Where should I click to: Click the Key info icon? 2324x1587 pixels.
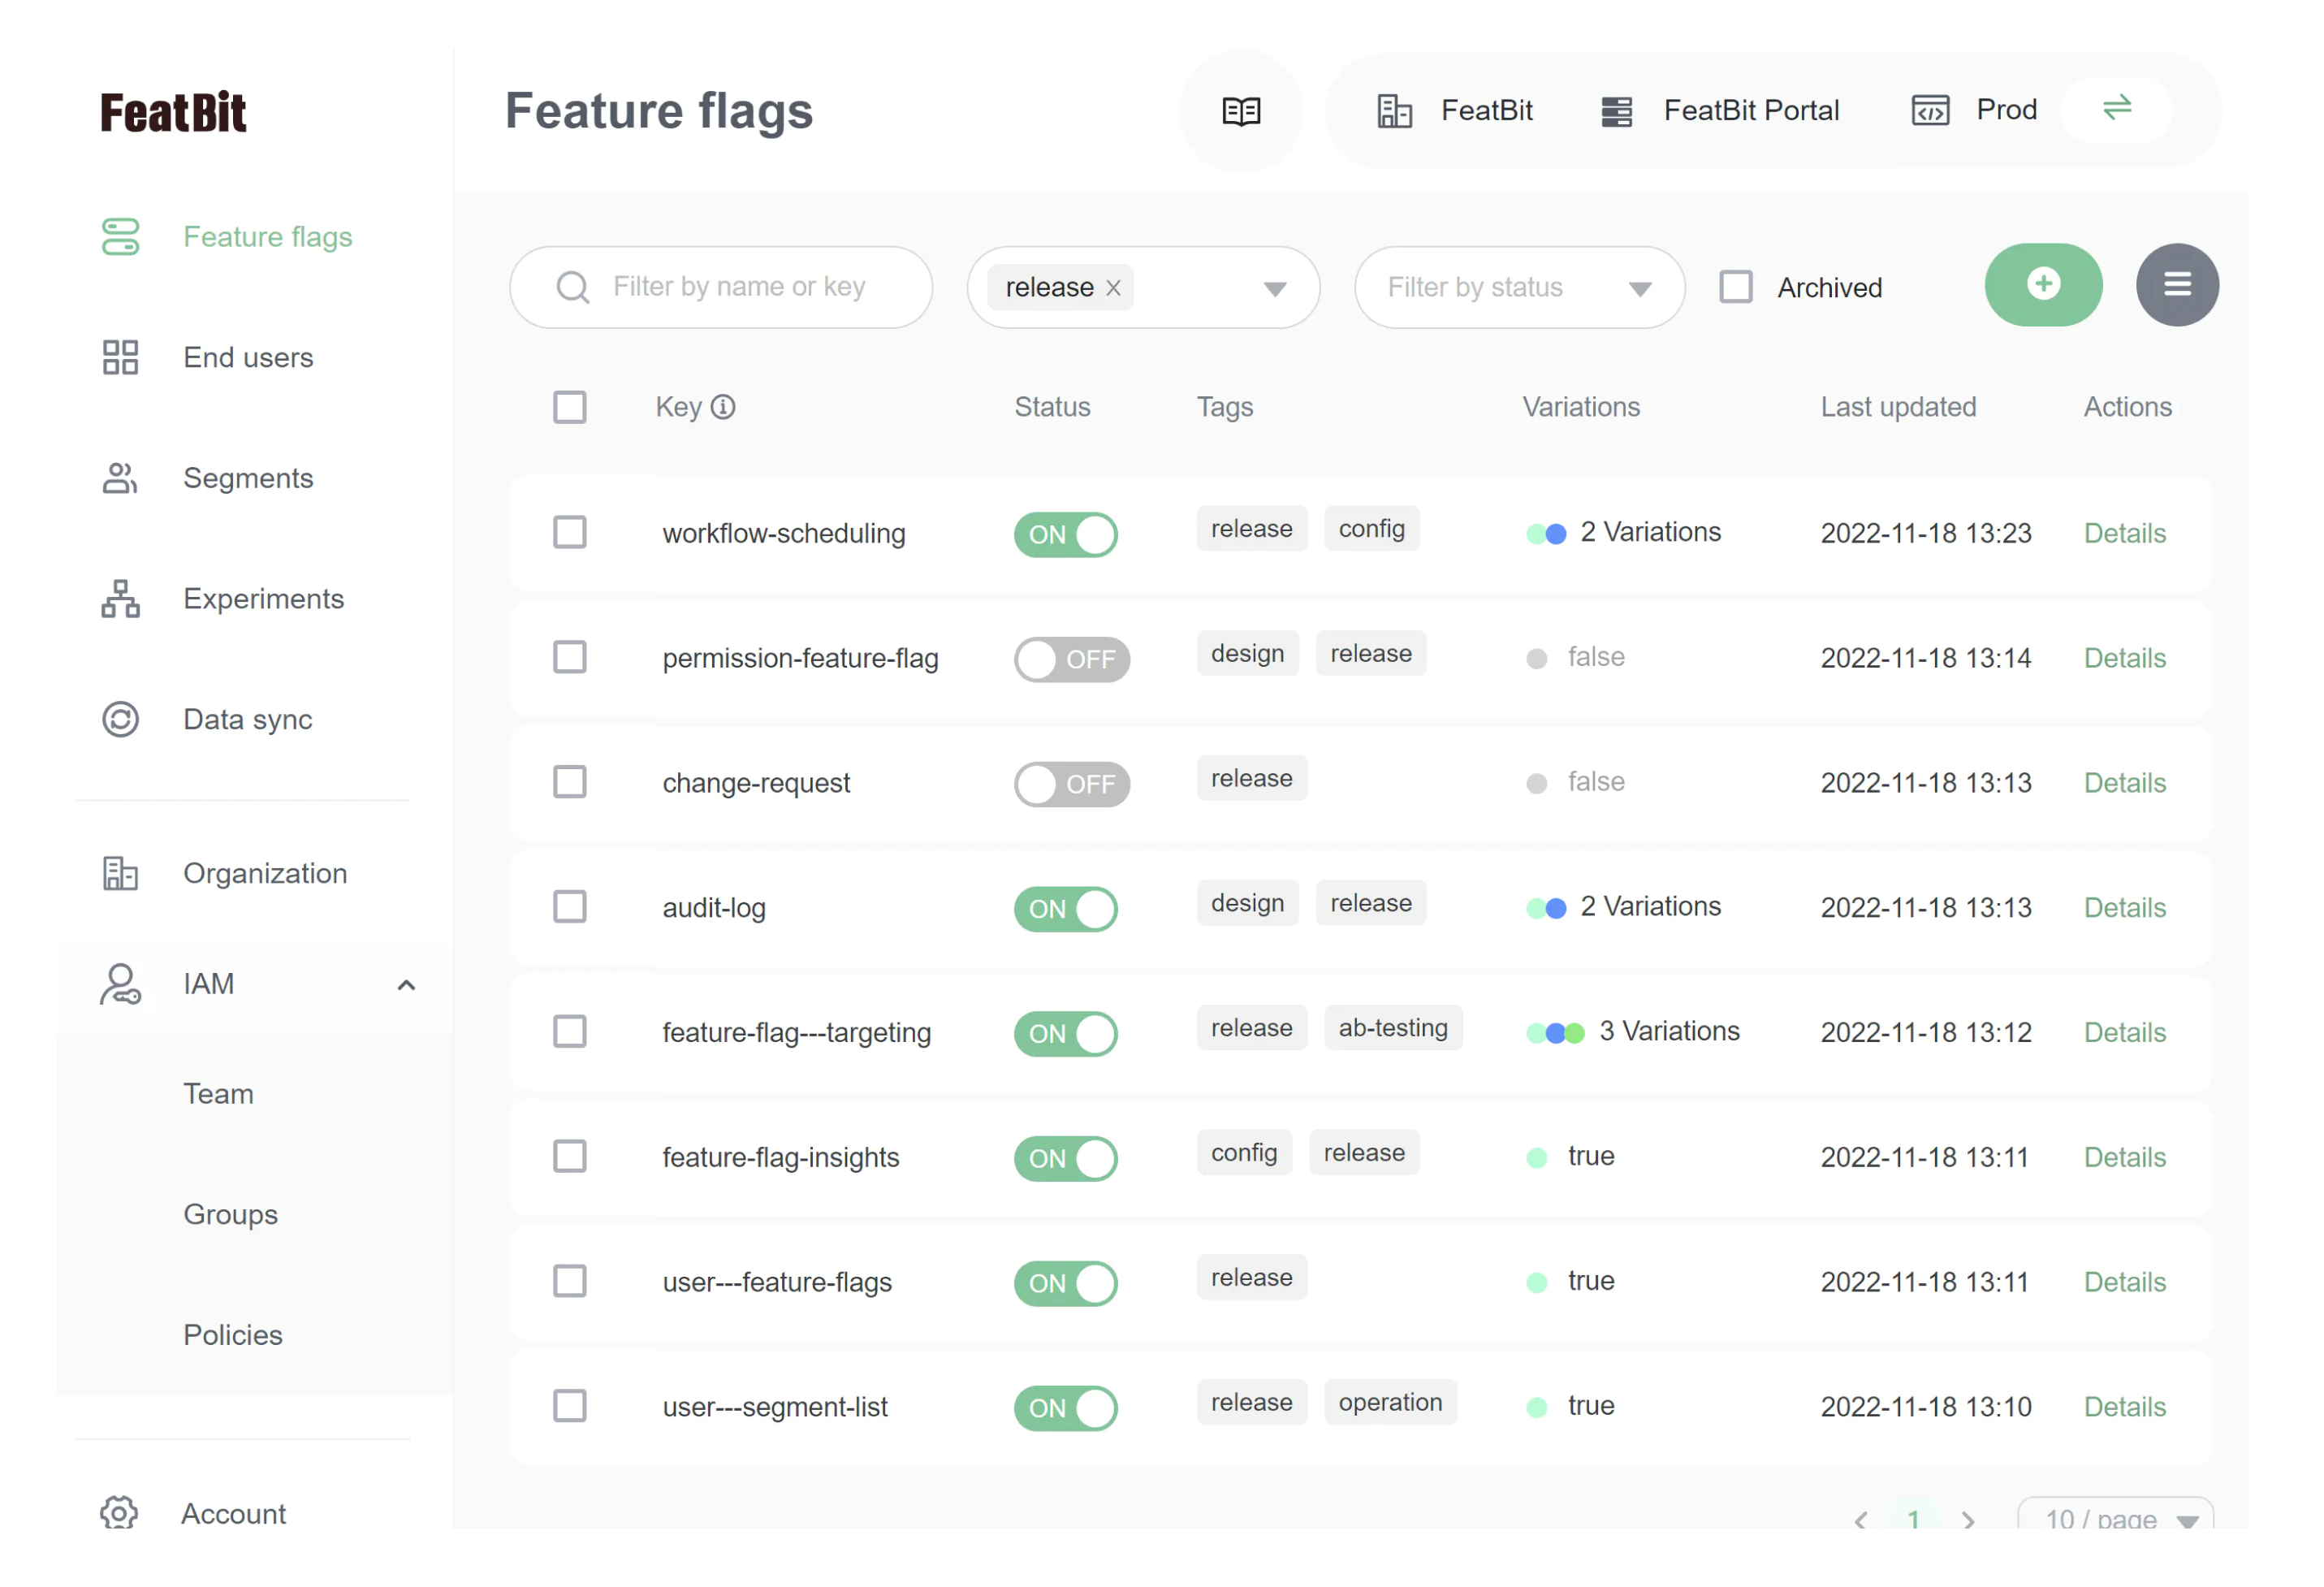[723, 407]
